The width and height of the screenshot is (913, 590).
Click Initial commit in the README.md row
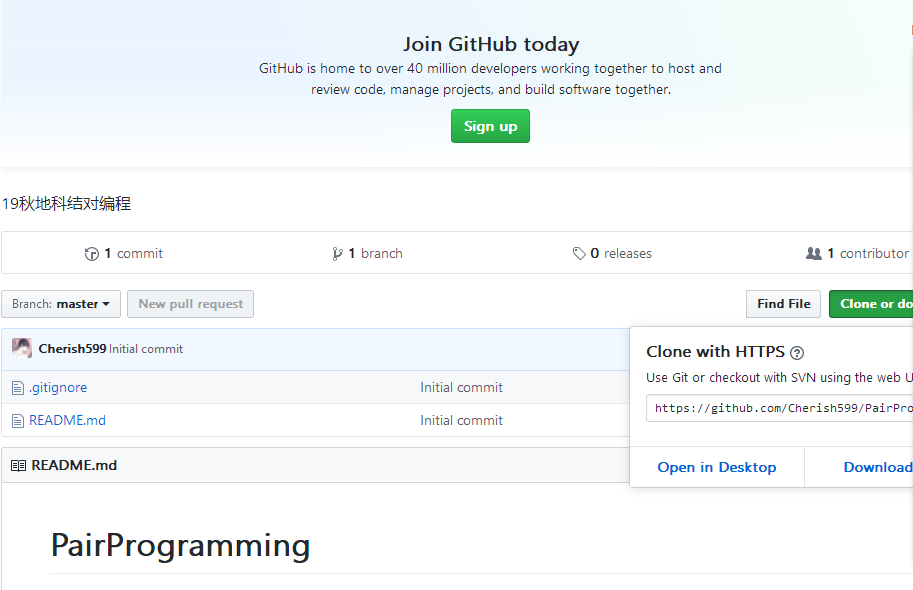point(461,420)
